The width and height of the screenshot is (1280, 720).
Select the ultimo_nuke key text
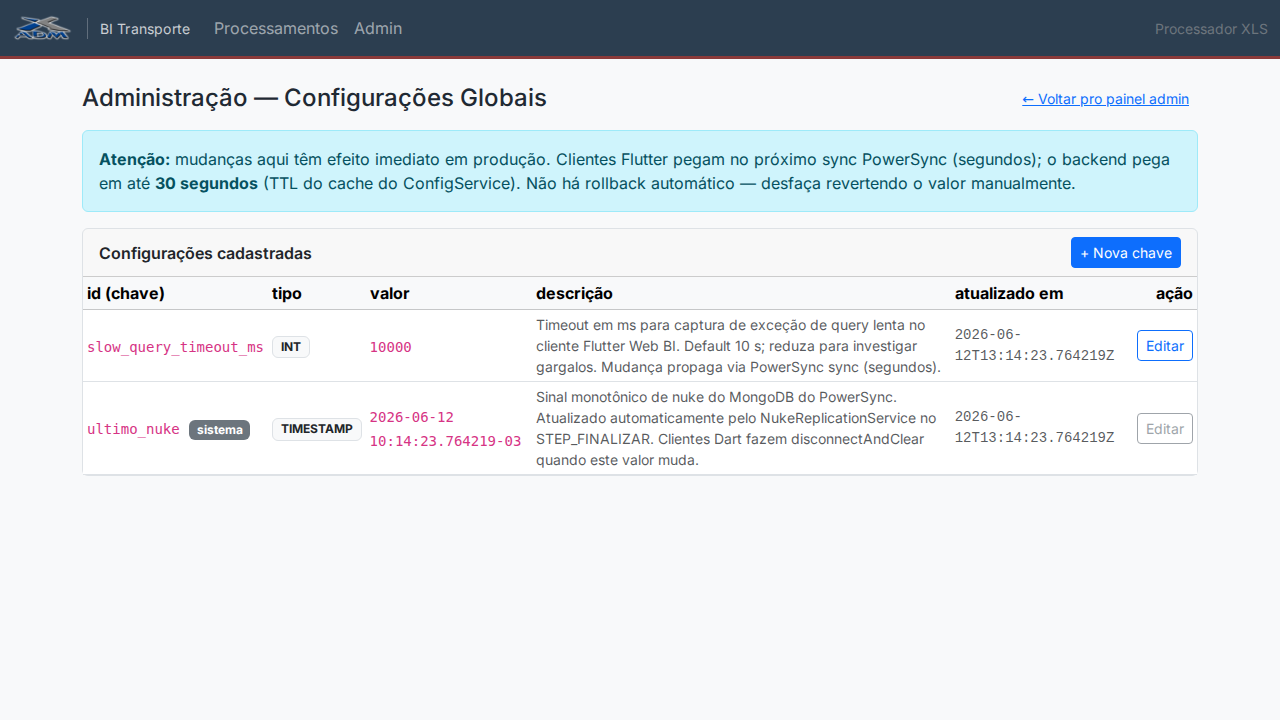133,429
